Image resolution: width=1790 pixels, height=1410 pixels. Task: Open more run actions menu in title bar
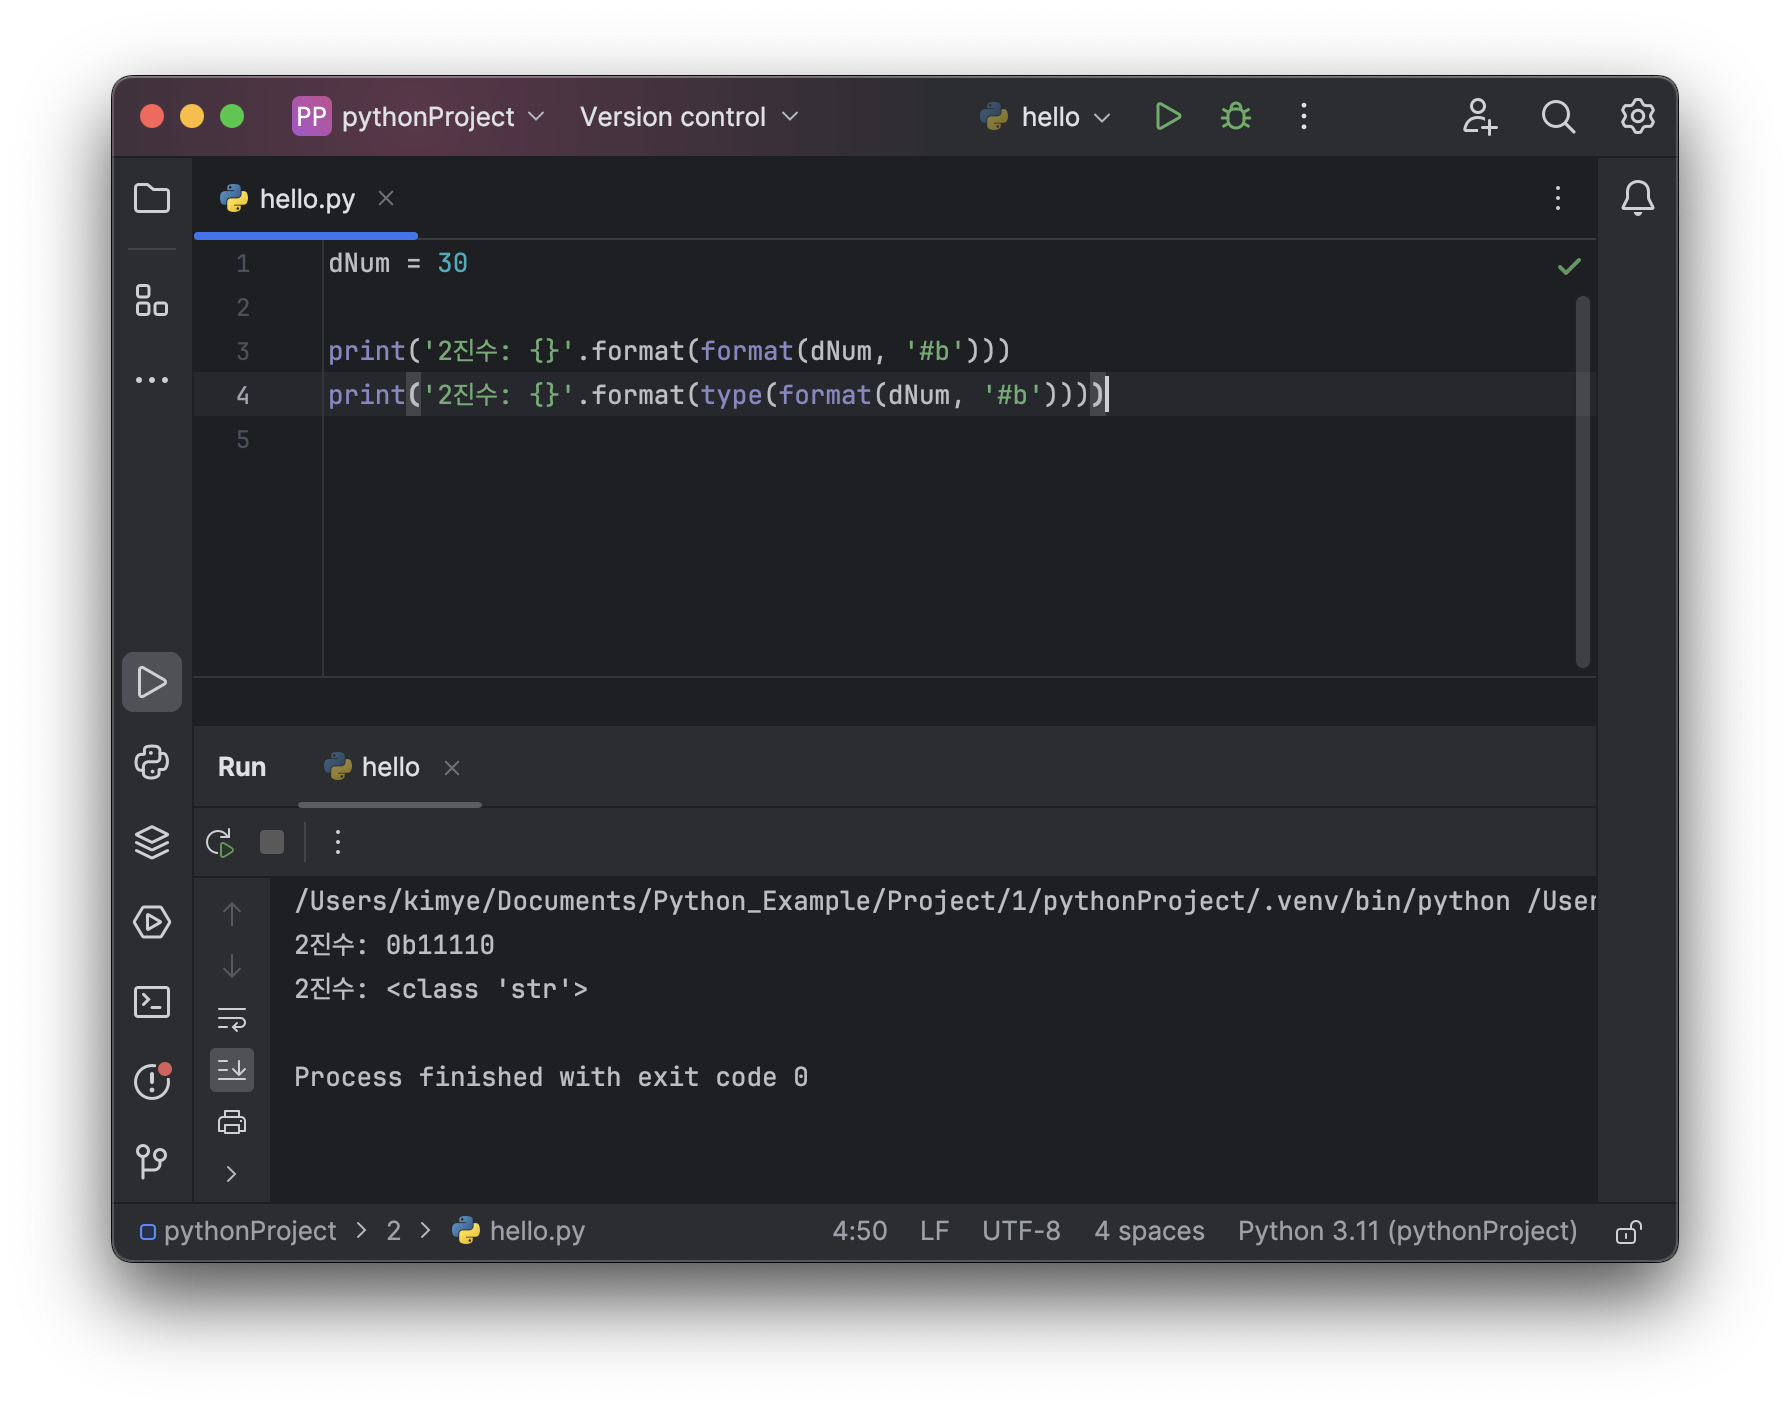pos(1303,117)
